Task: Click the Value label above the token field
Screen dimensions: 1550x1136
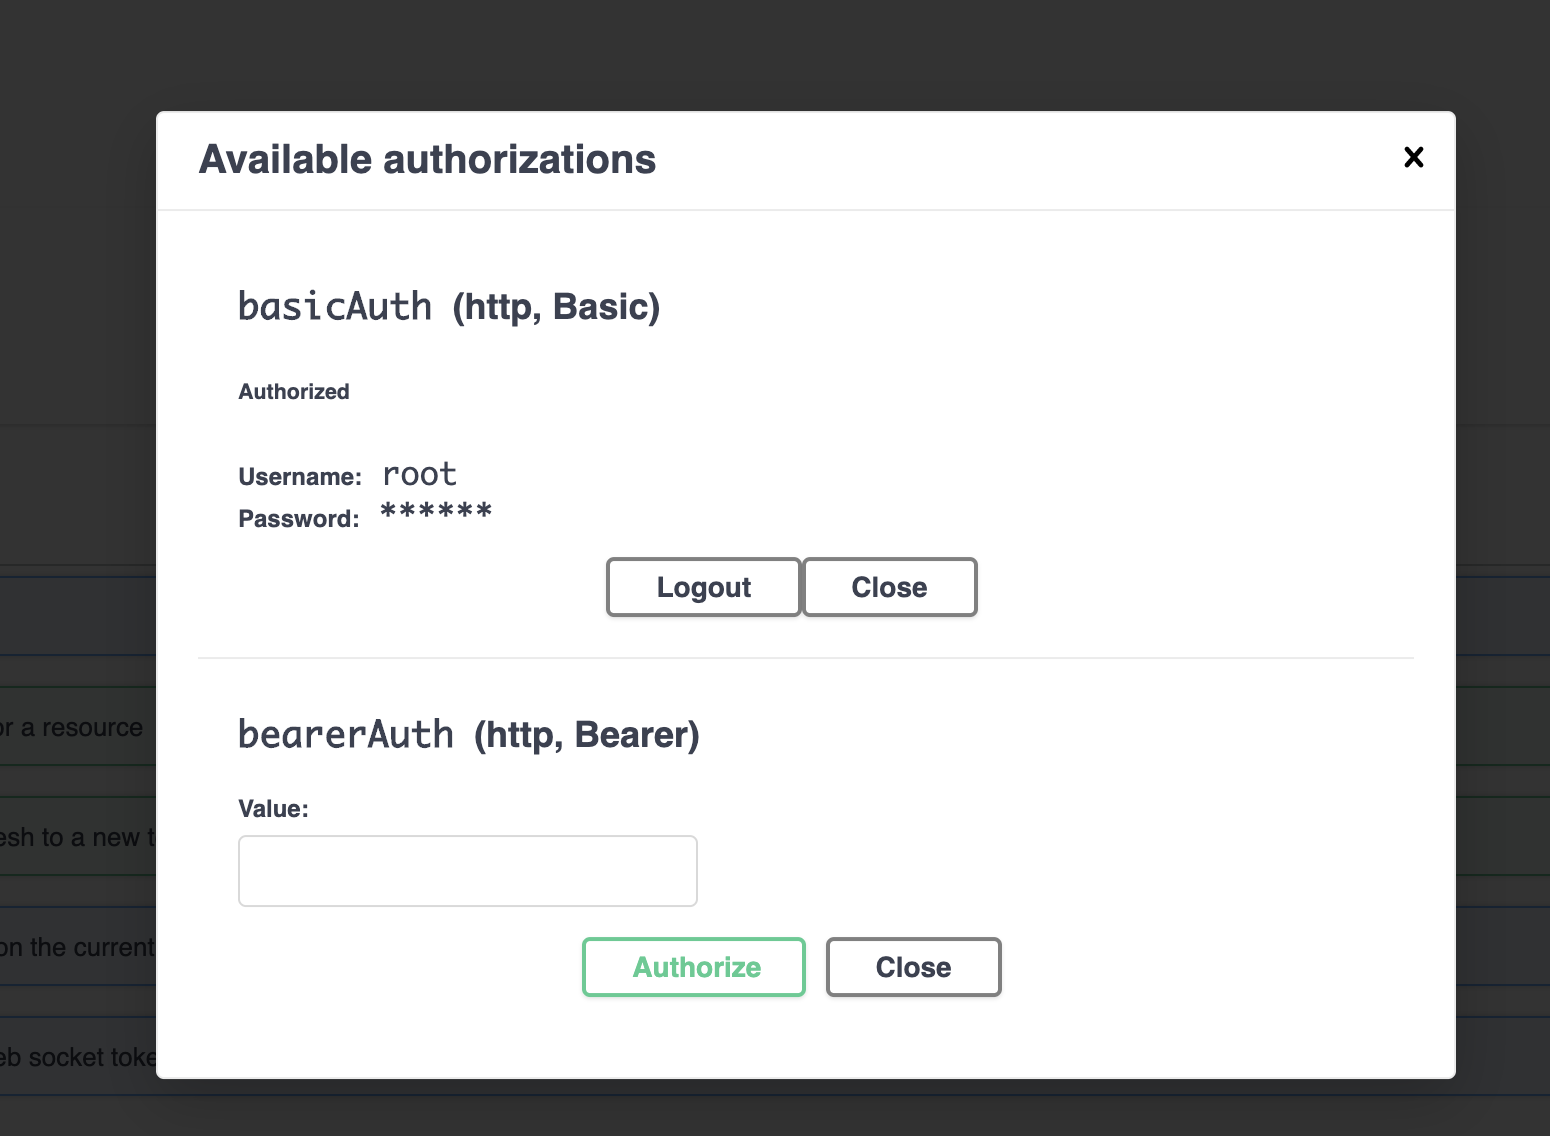Action: coord(273,808)
